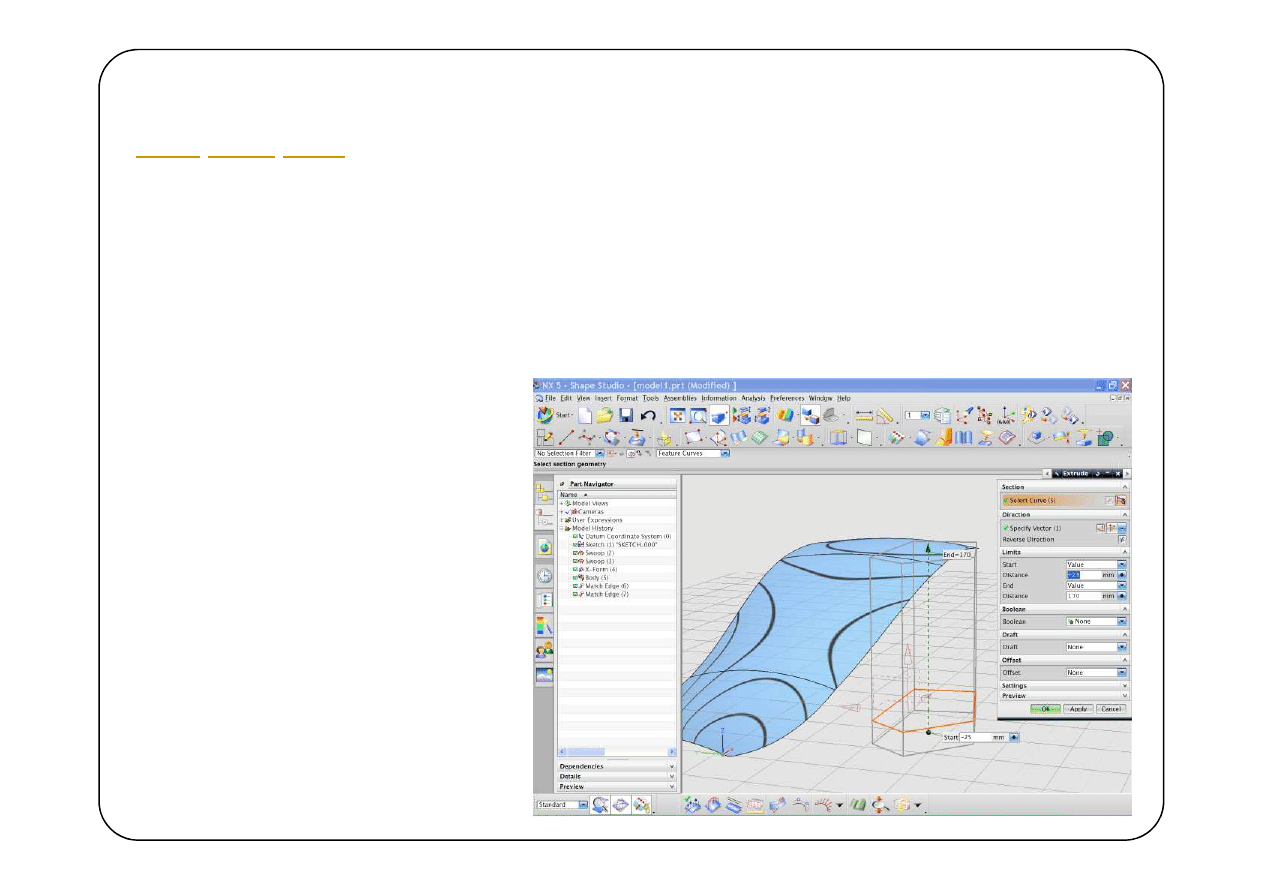
Task: Click the Undo arrow icon
Action: 648,415
